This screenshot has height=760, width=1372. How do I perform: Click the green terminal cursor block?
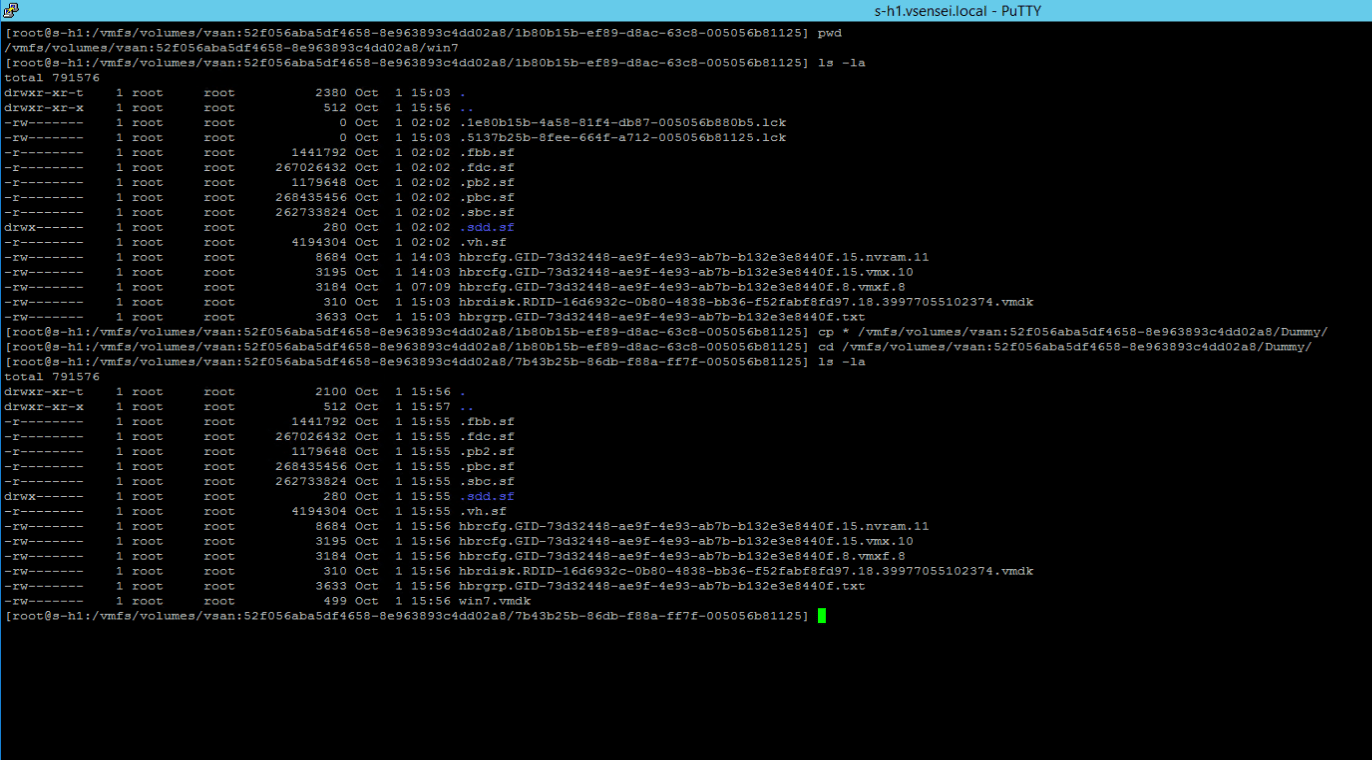(x=822, y=616)
